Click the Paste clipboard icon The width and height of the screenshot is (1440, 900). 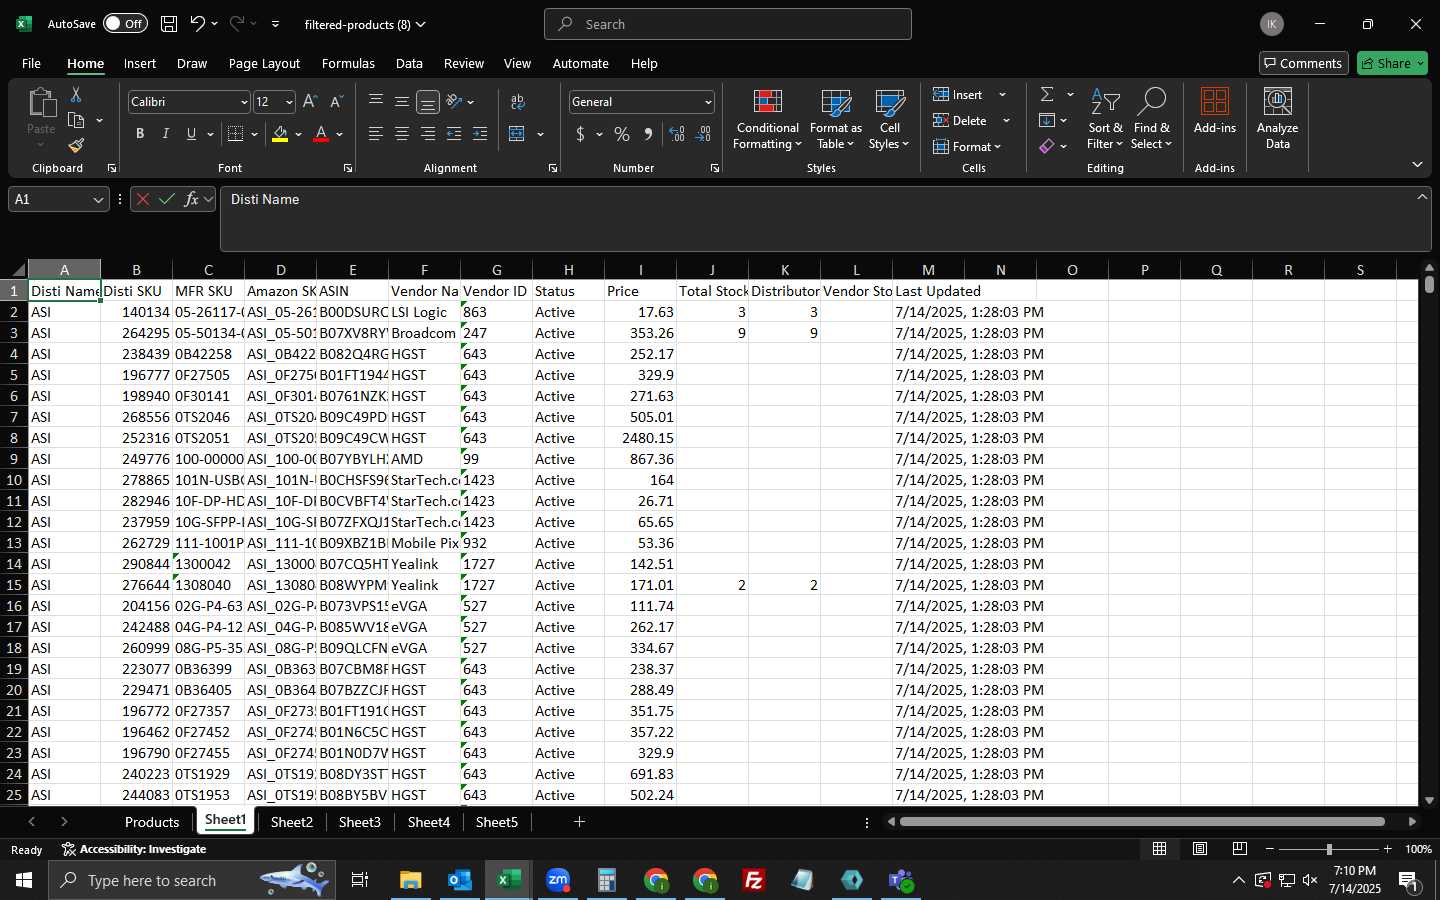[41, 102]
